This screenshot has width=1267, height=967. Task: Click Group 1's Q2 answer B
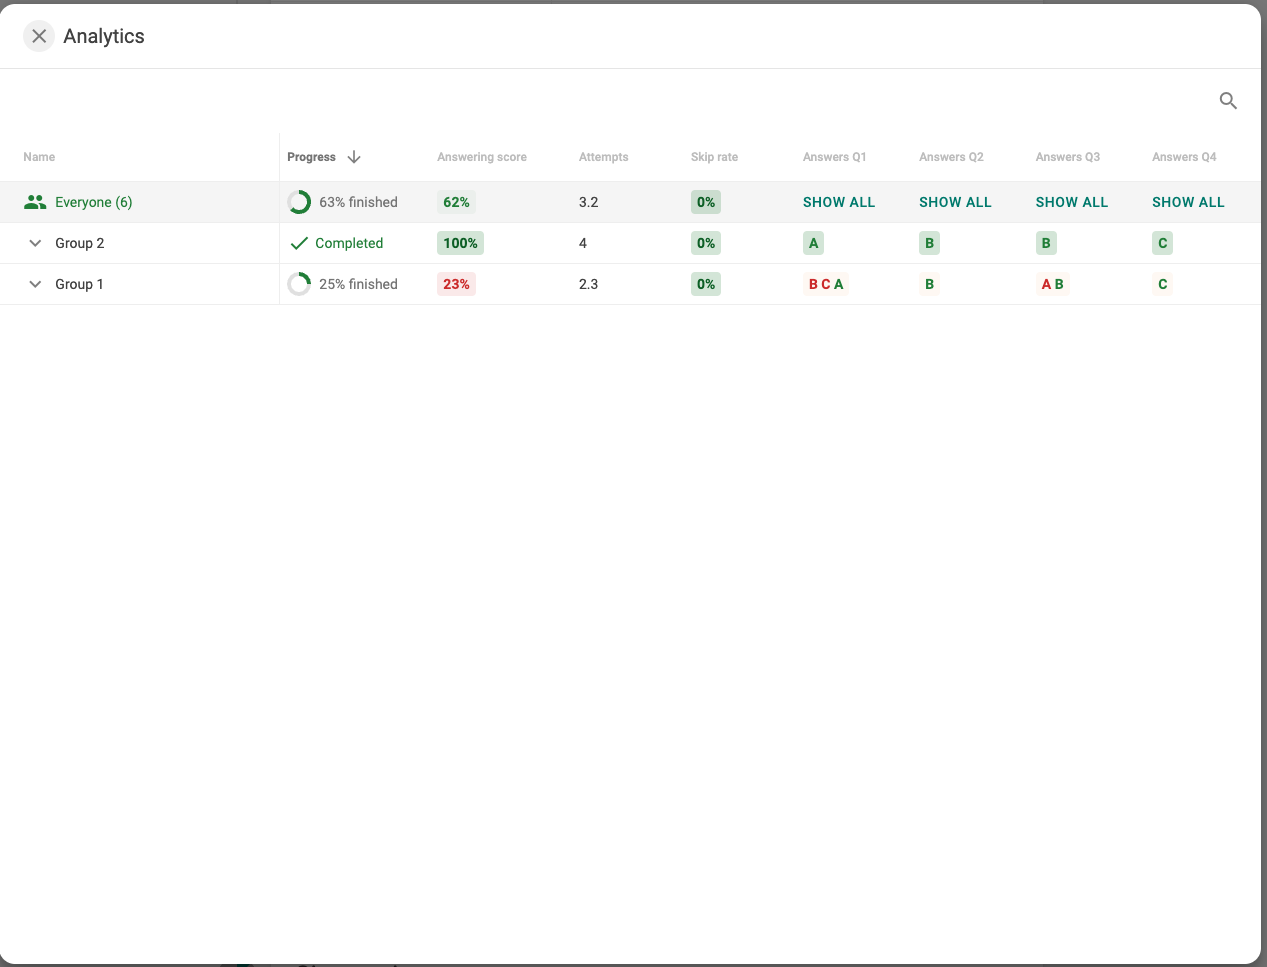pos(930,284)
